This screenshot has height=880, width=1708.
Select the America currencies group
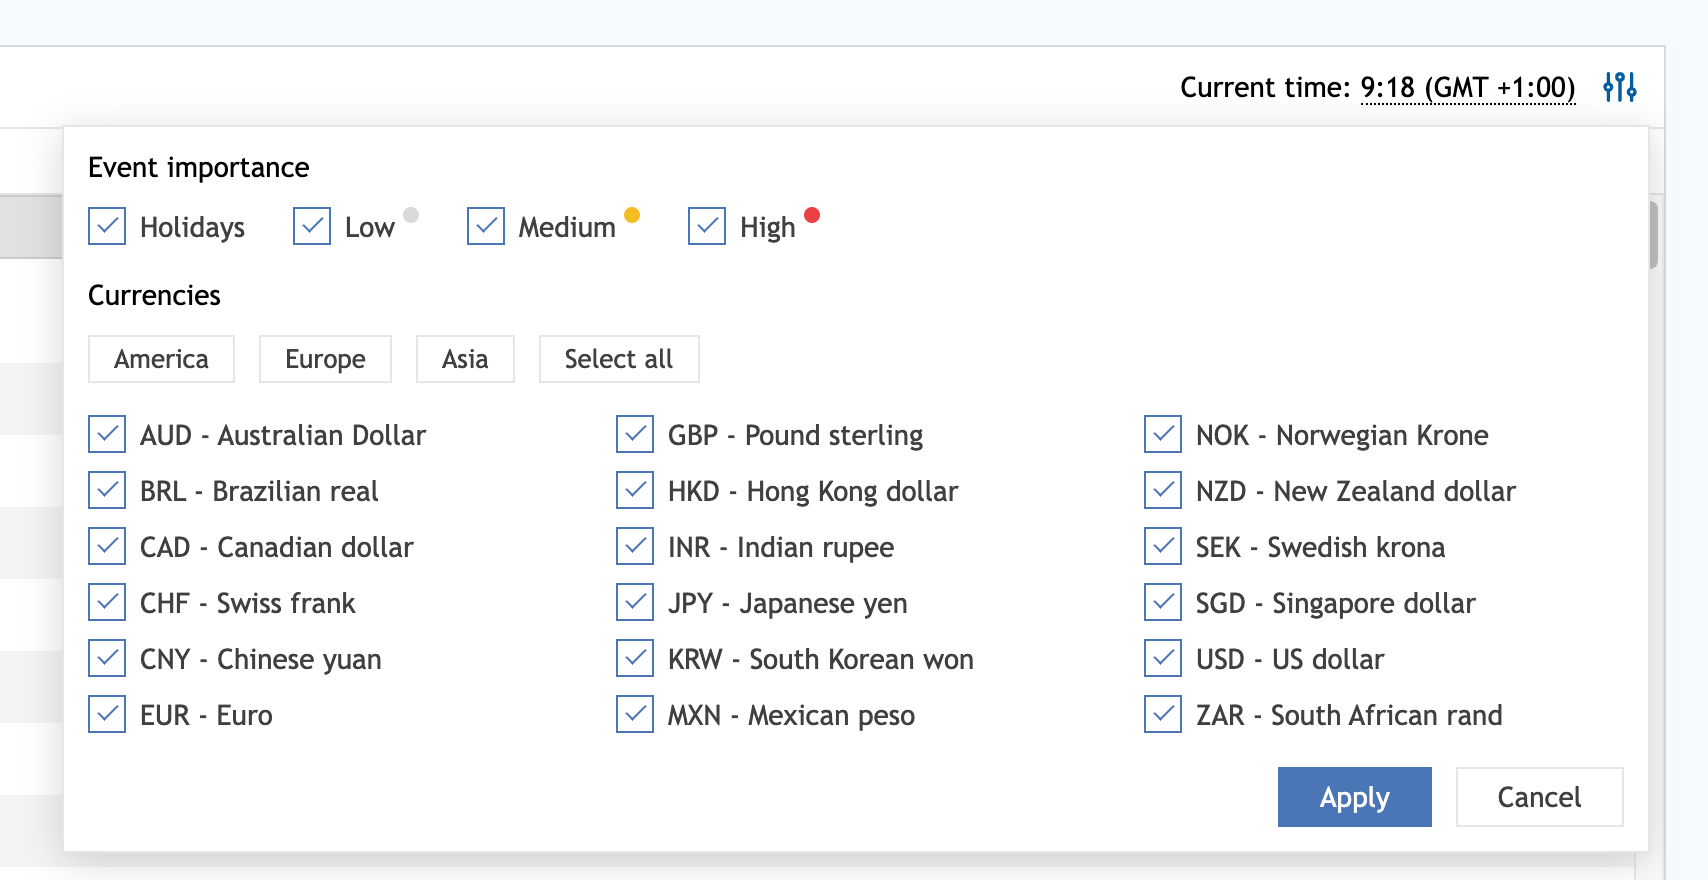[x=161, y=359]
